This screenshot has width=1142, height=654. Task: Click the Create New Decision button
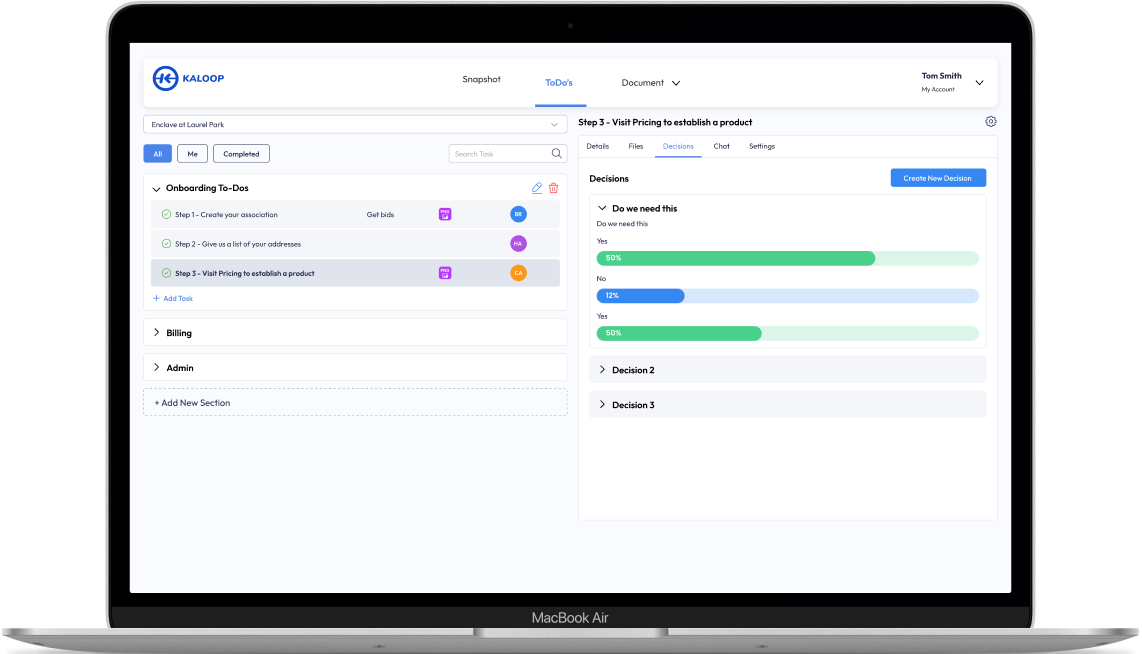tap(937, 178)
